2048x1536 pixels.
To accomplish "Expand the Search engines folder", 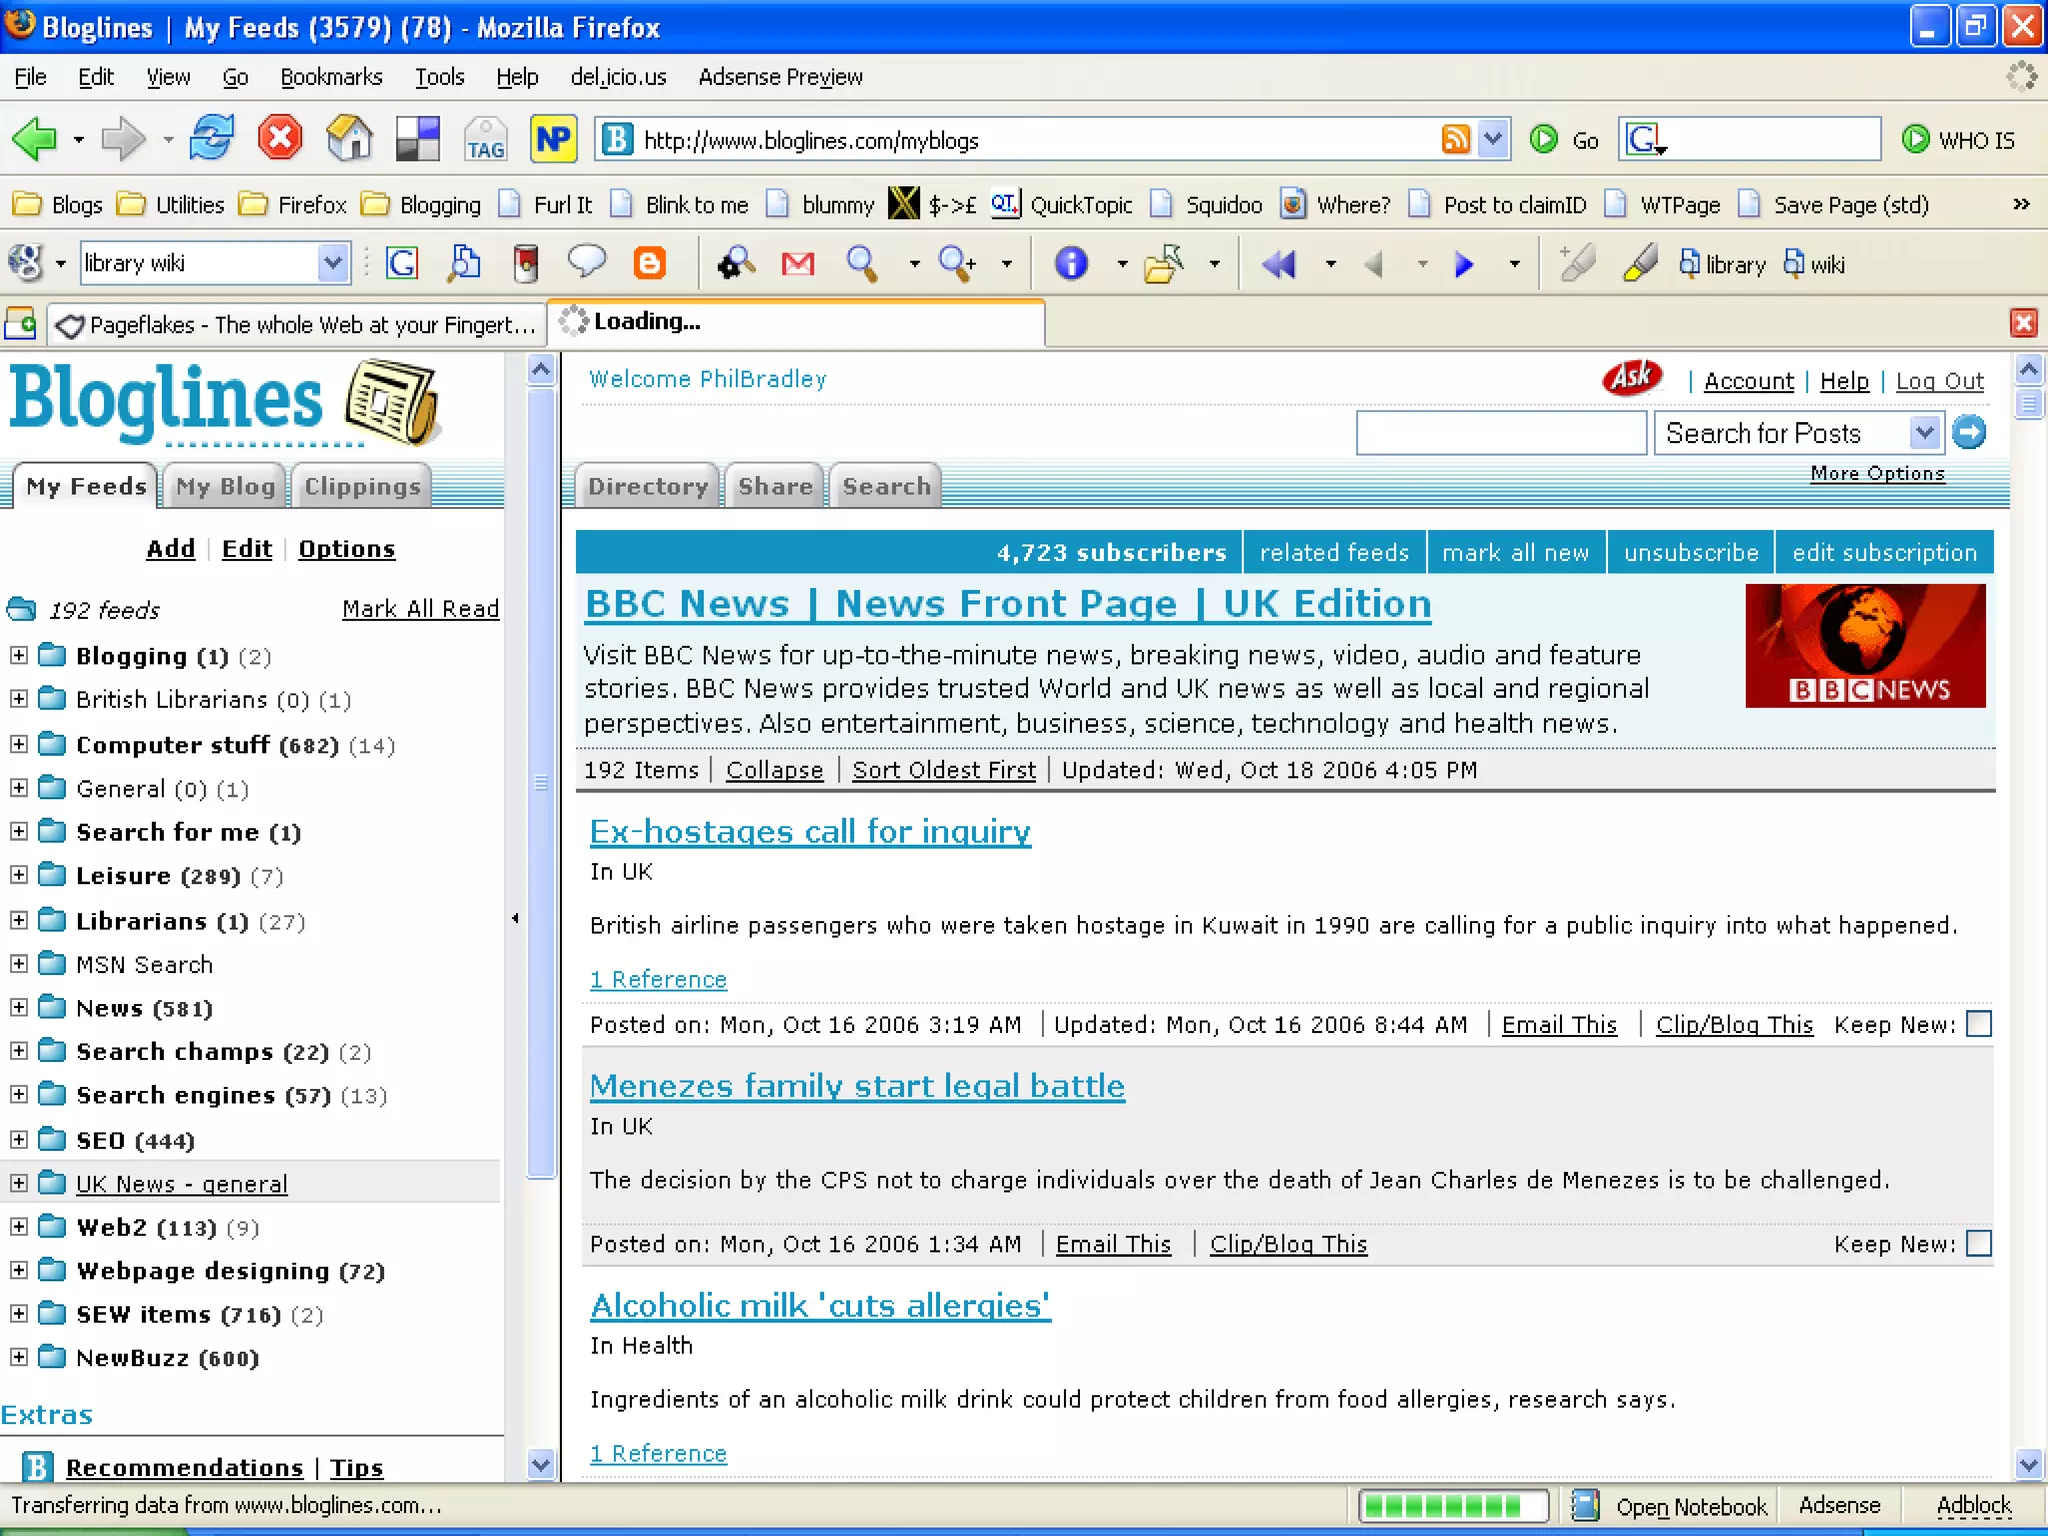I will click(x=19, y=1094).
